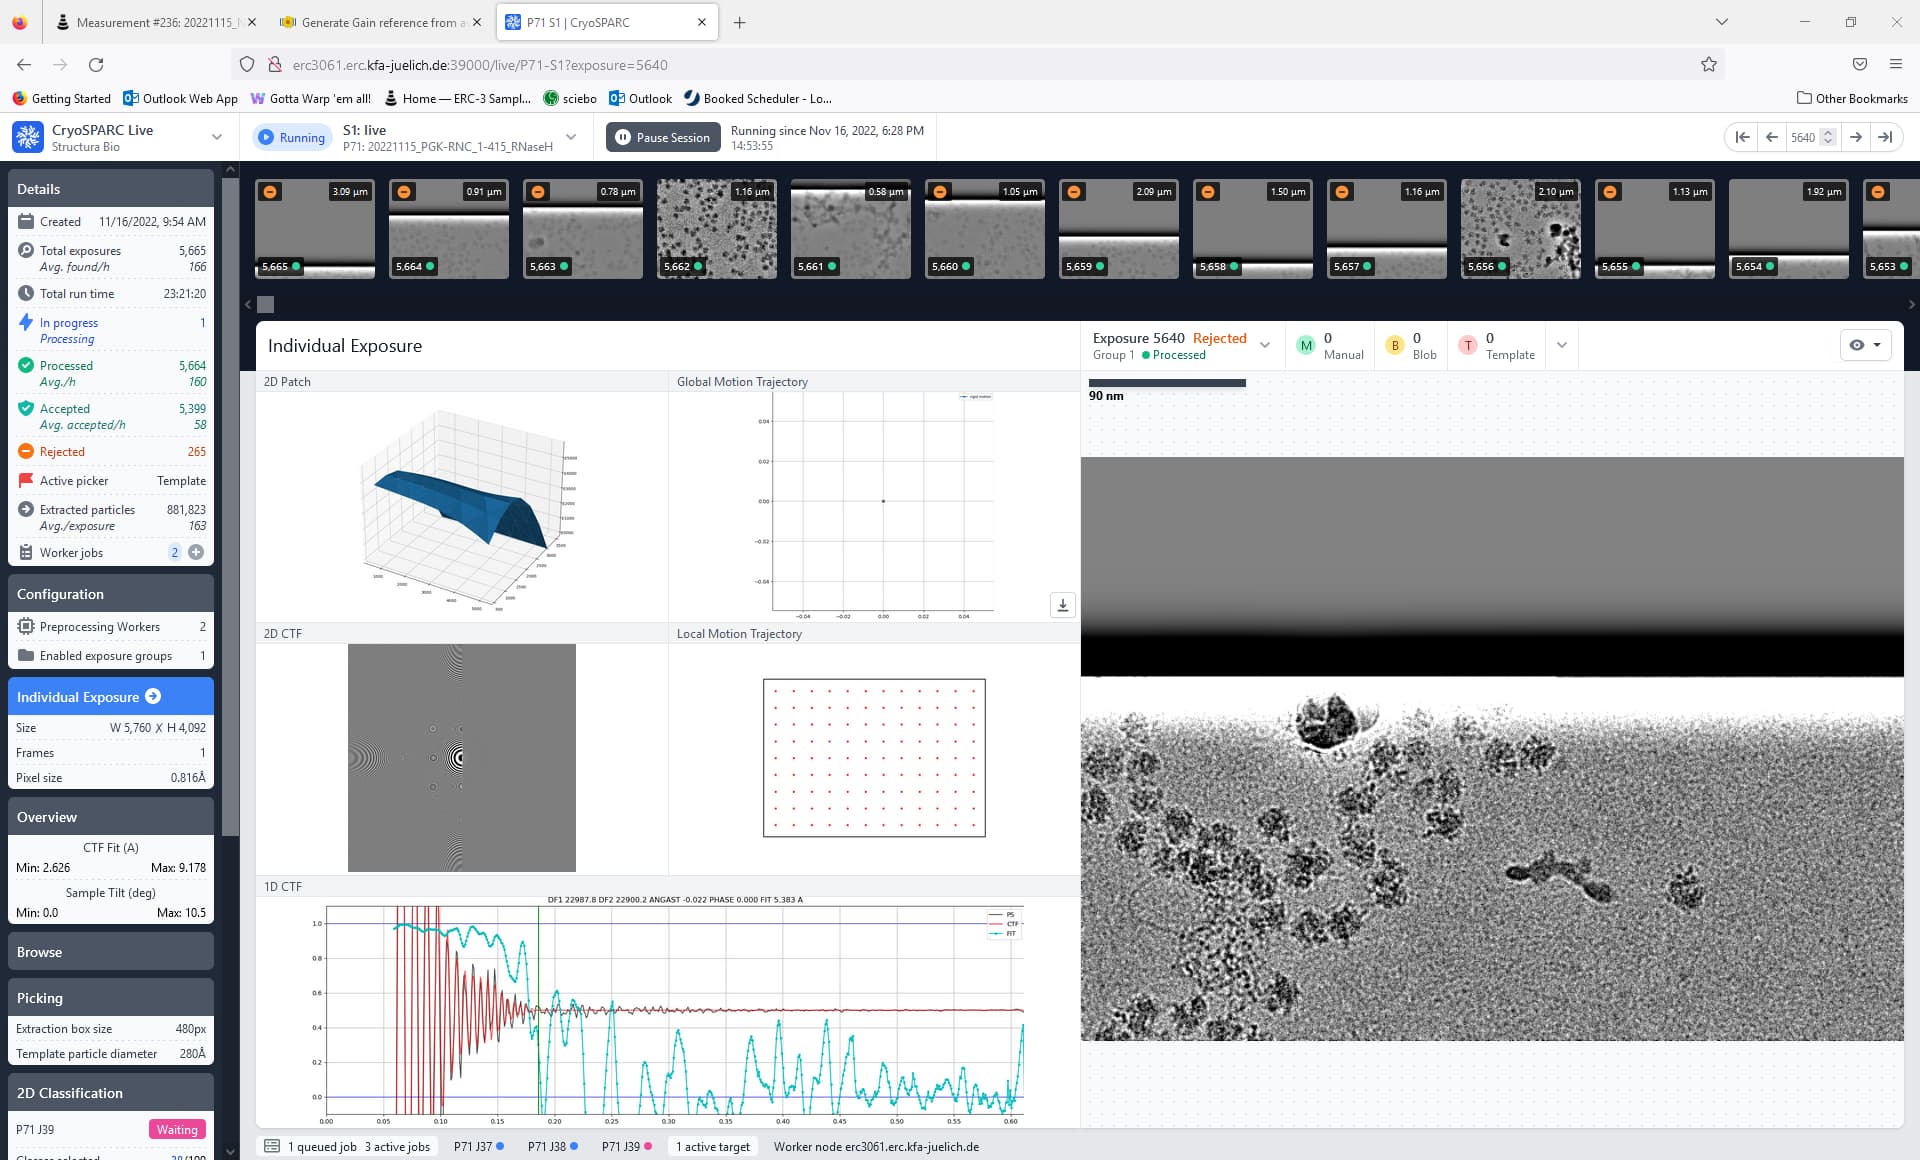Increment the exposure number stepper
This screenshot has width=1920, height=1160.
tap(1828, 132)
